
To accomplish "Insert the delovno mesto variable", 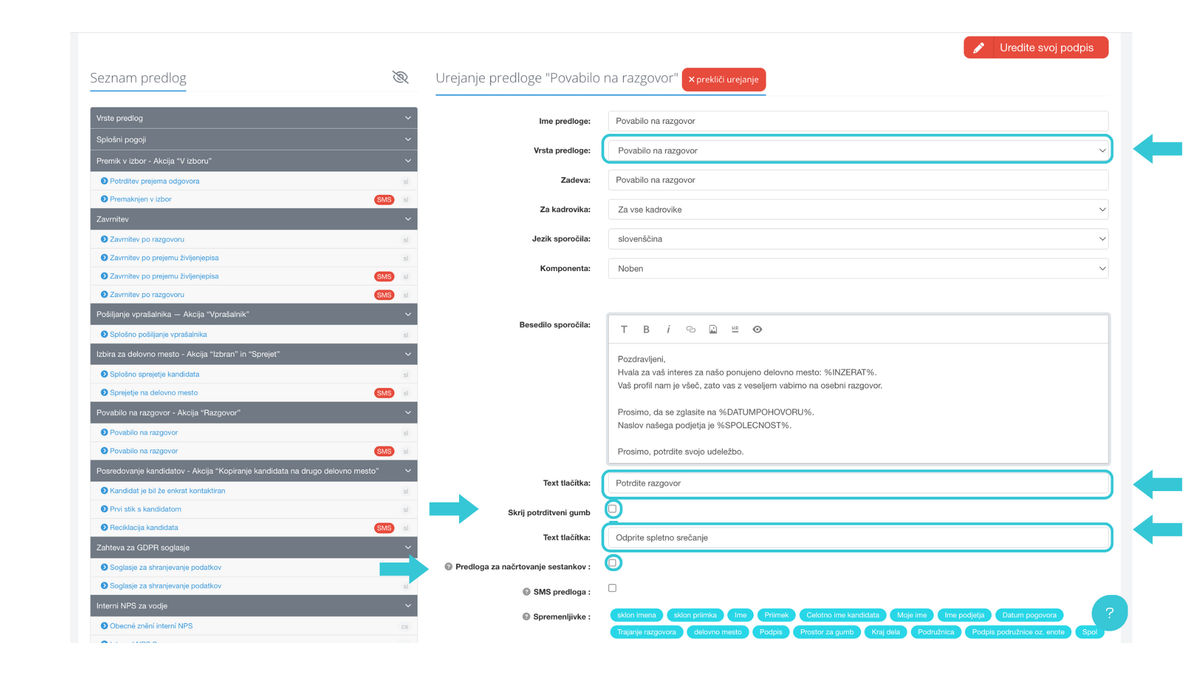I will coord(718,632).
